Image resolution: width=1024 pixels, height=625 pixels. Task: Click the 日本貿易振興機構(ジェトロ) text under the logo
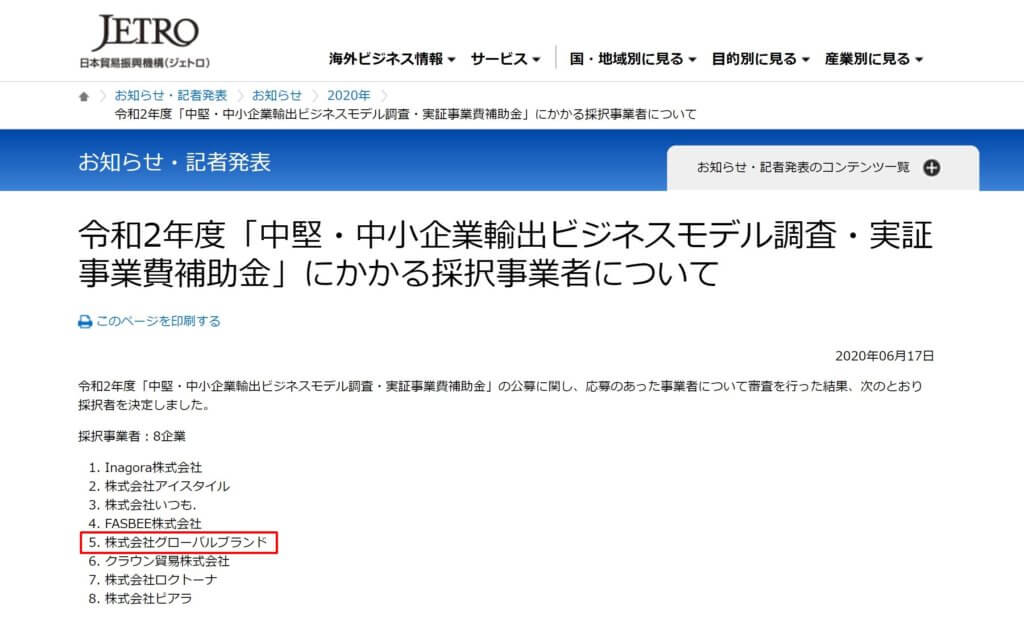pyautogui.click(x=145, y=63)
